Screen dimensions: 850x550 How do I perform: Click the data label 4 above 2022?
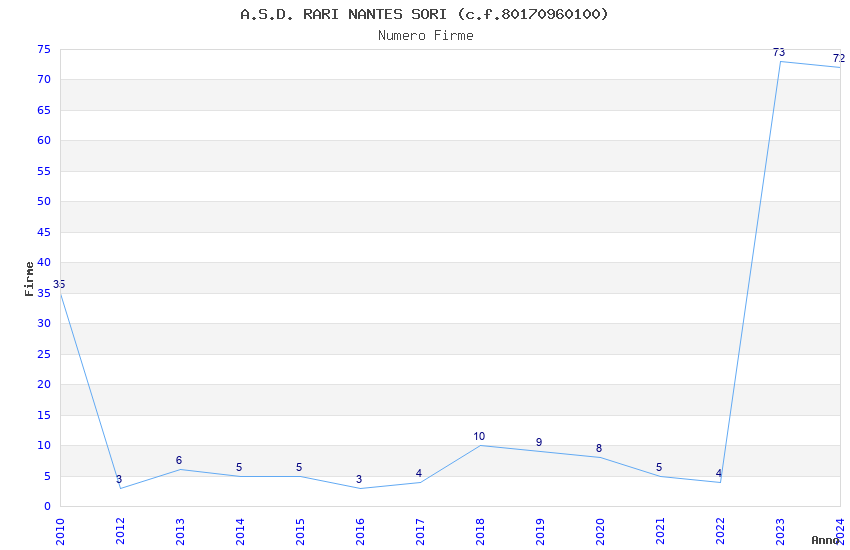click(x=719, y=473)
